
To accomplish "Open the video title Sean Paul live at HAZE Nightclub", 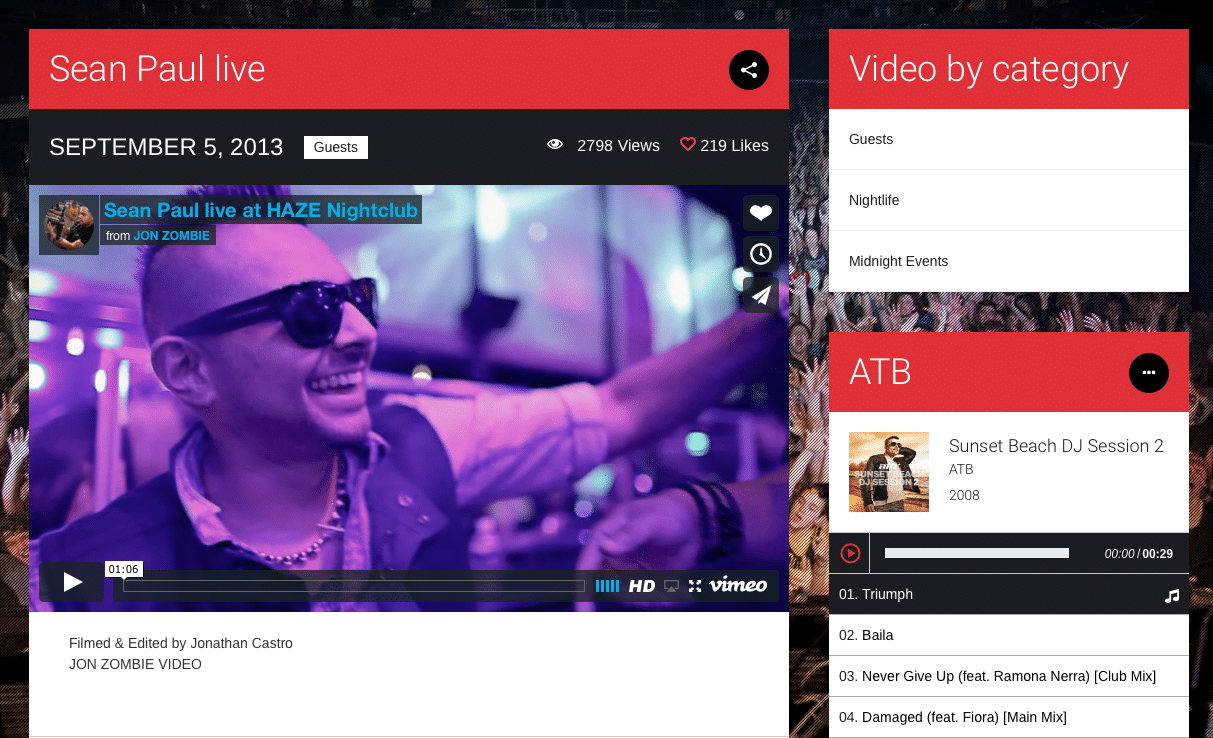I will pyautogui.click(x=261, y=210).
